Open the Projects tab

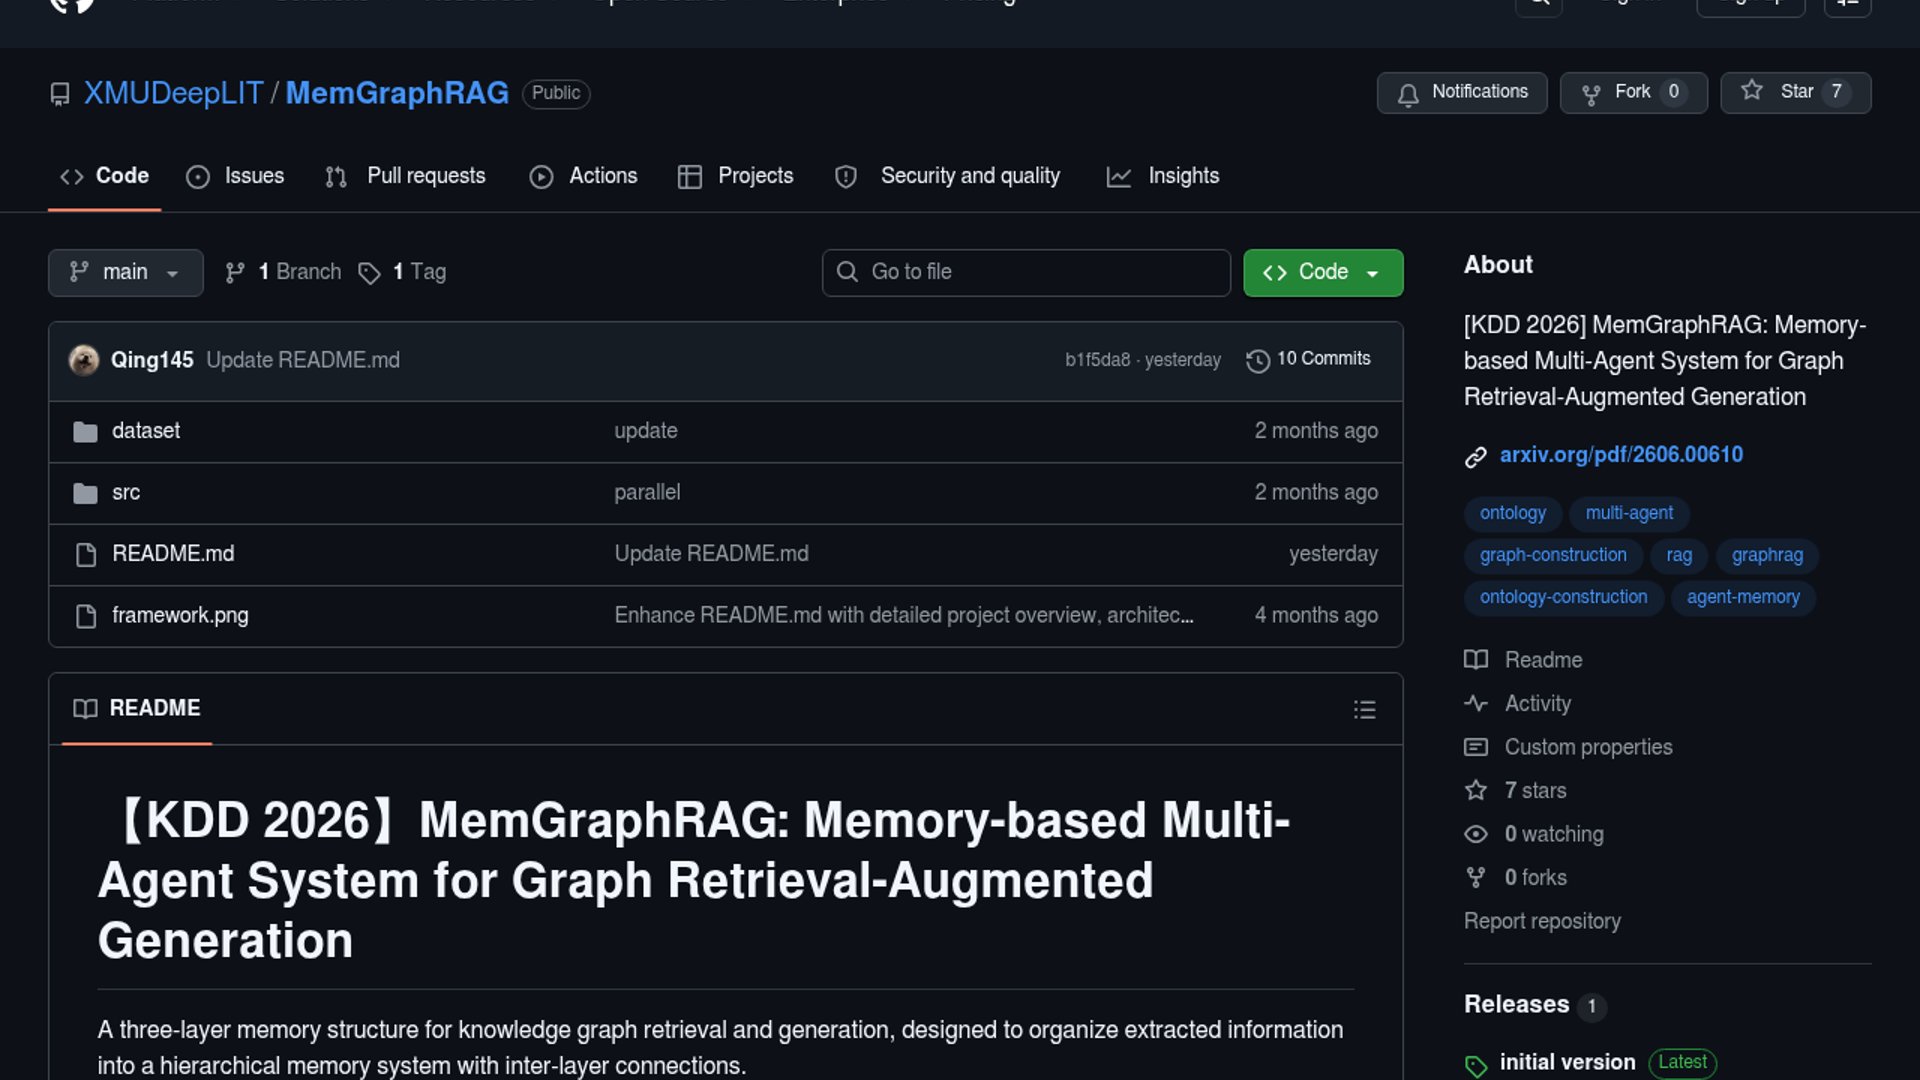[735, 176]
